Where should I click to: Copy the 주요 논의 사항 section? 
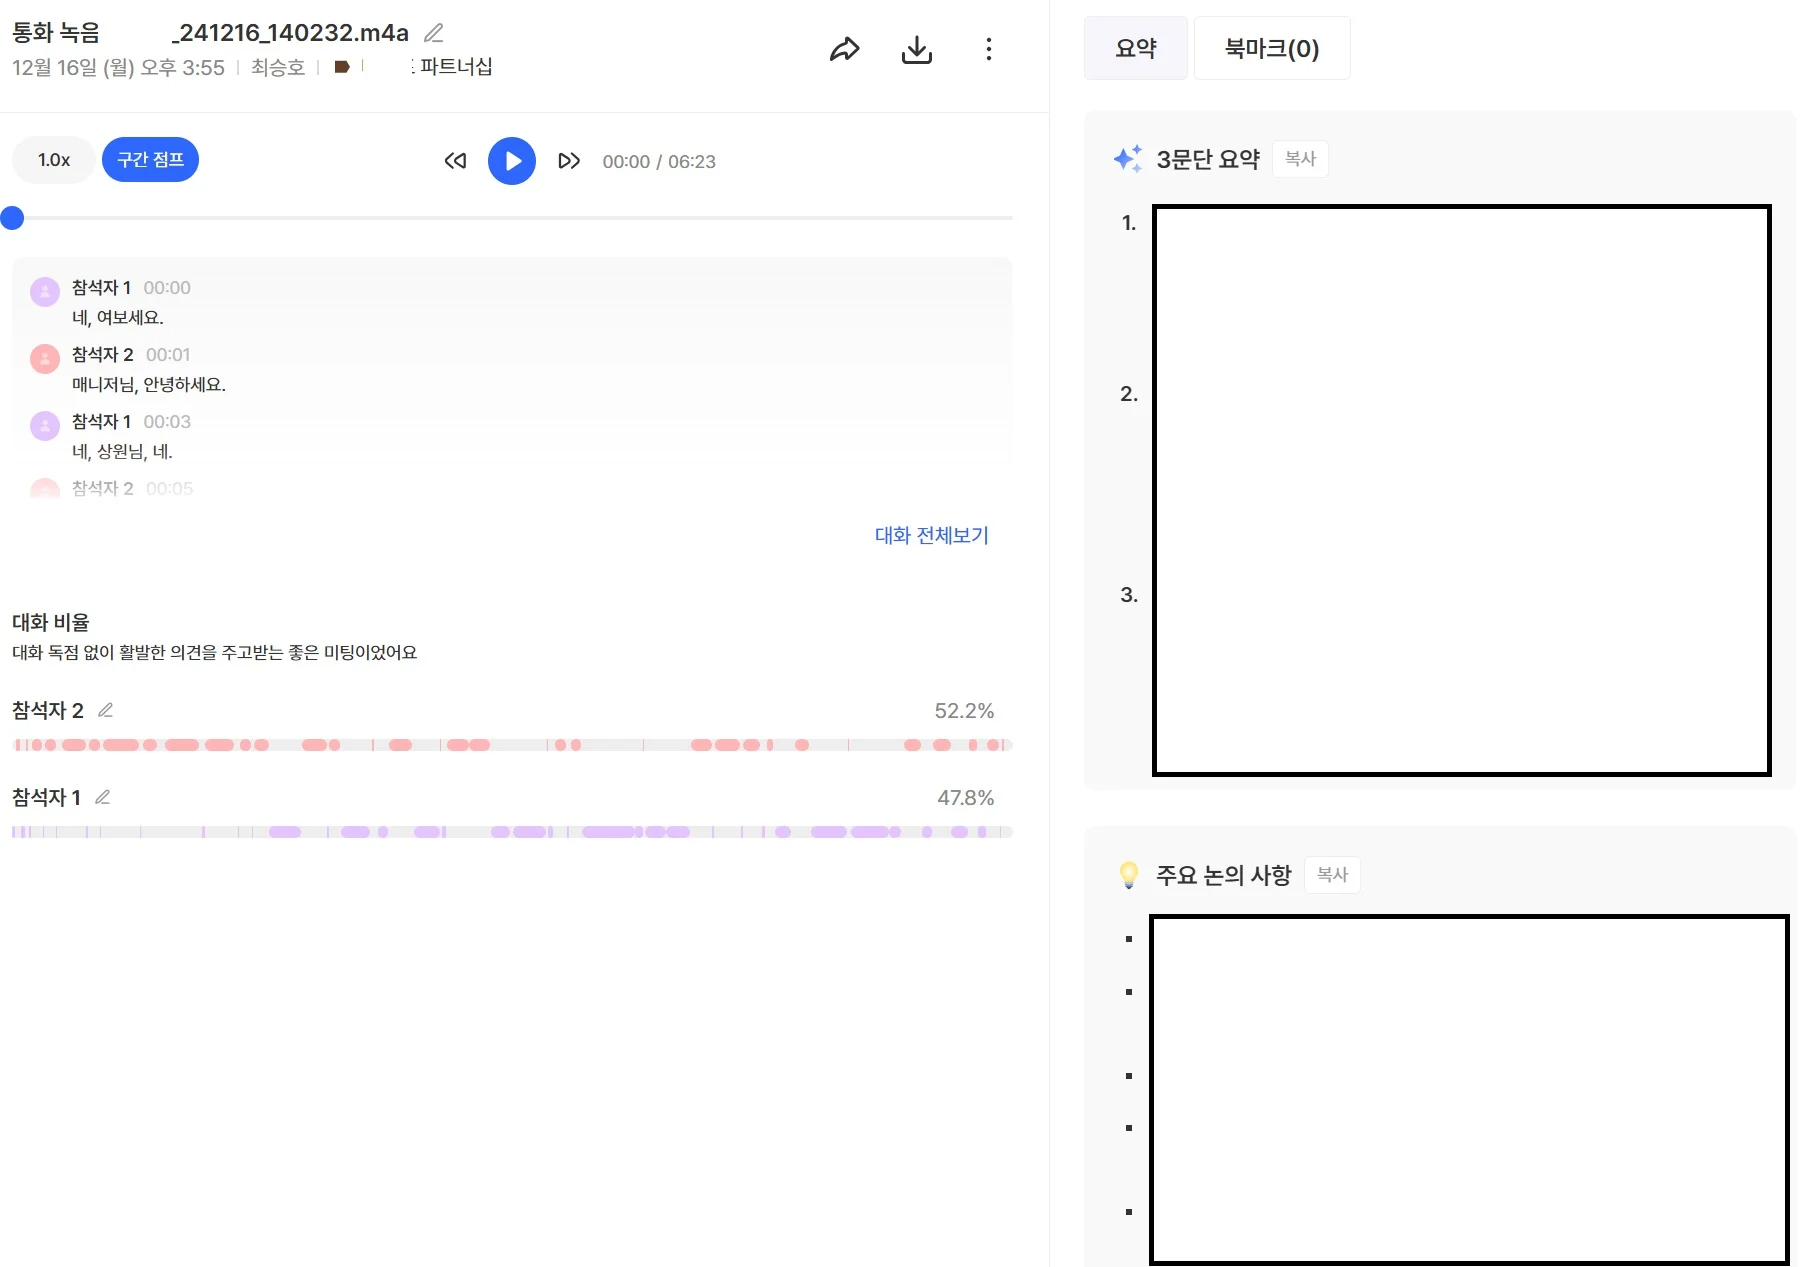1331,874
